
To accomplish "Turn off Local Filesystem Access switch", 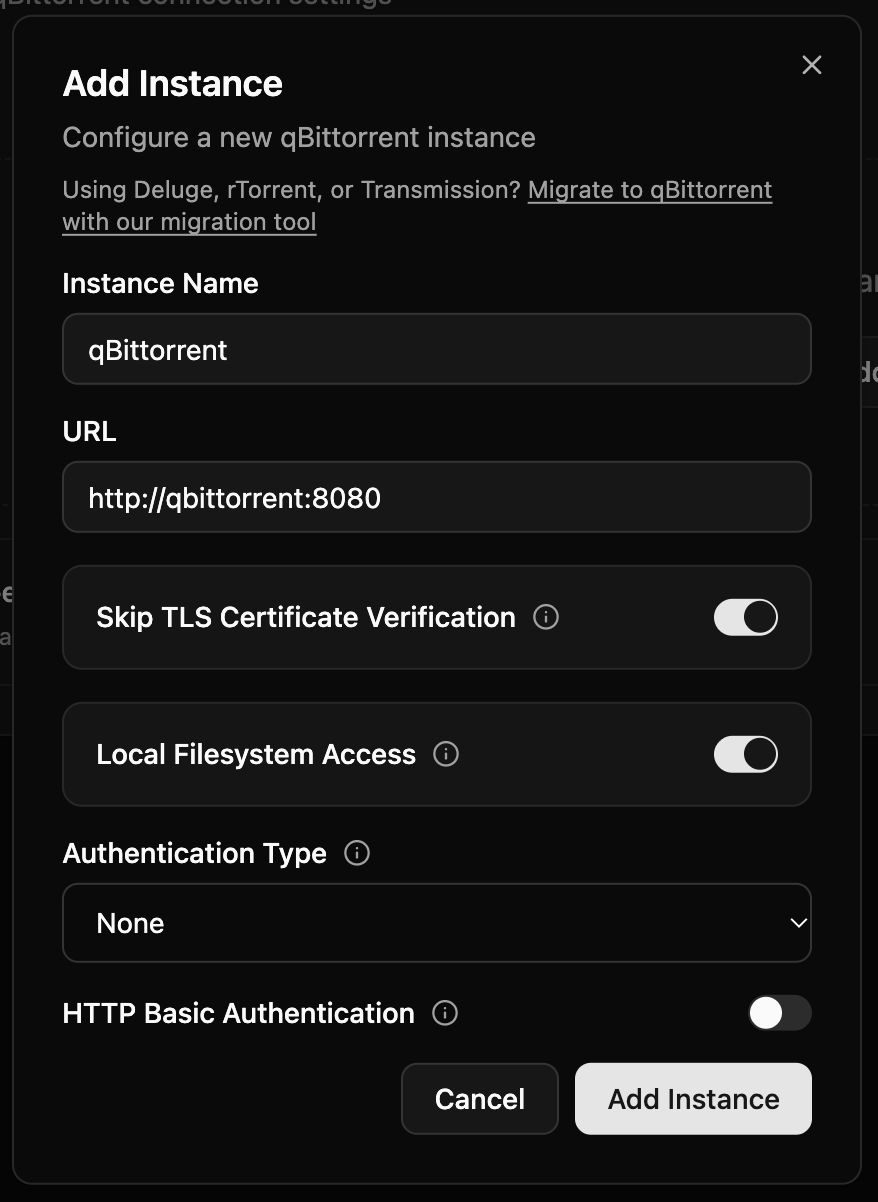I will (746, 754).
